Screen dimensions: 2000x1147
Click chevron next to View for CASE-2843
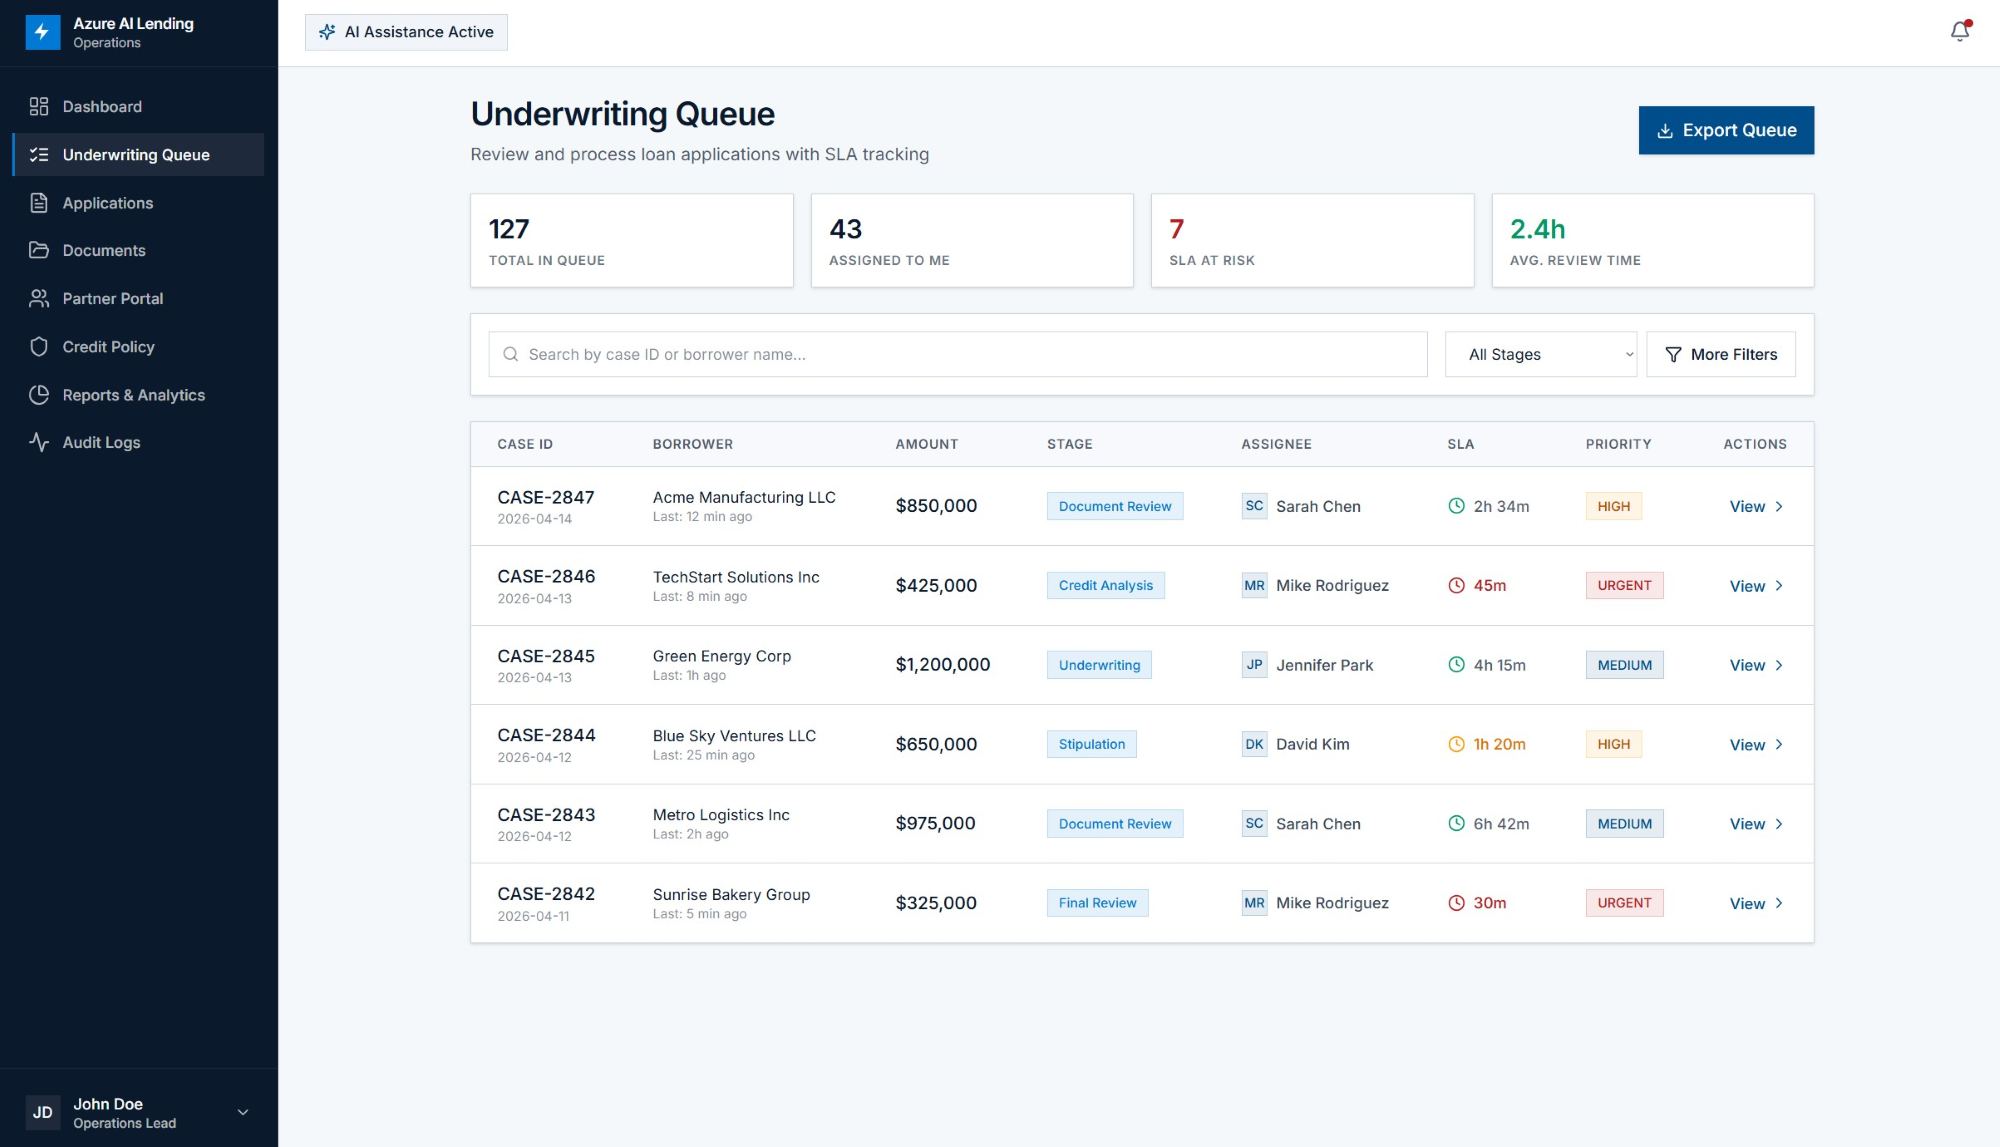(1779, 824)
